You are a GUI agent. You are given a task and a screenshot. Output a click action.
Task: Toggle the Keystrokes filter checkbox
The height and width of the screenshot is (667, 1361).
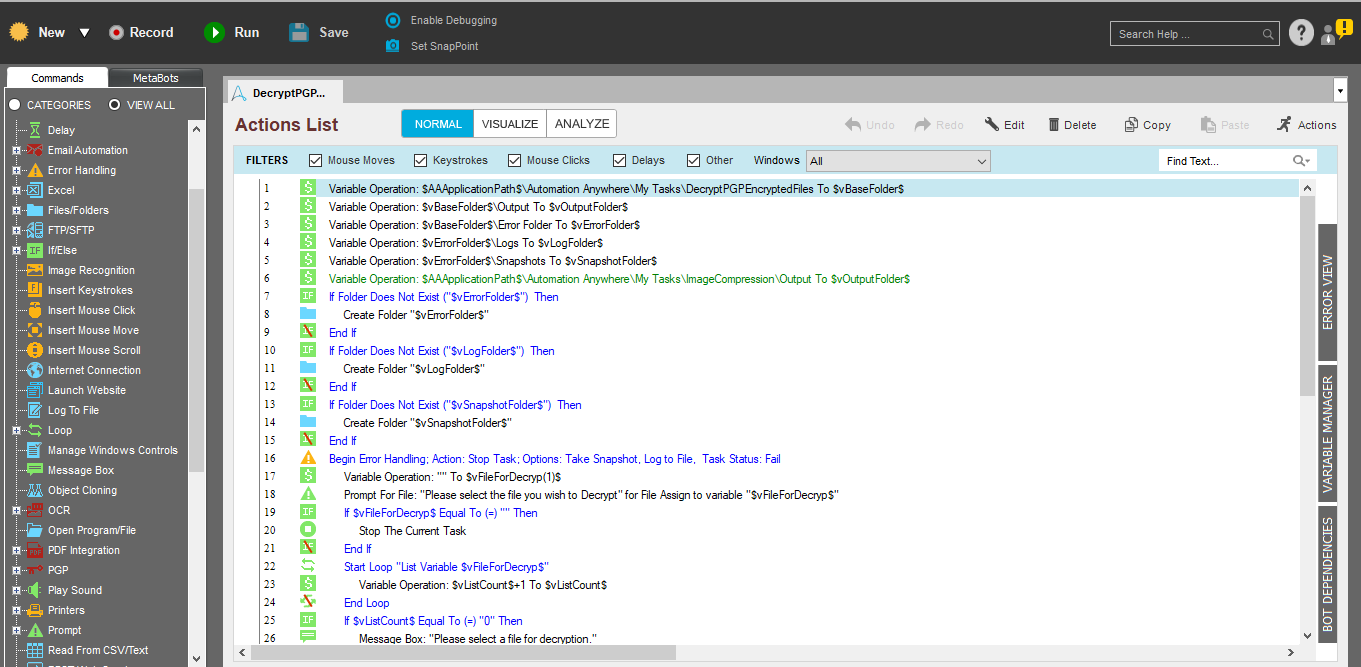point(421,160)
